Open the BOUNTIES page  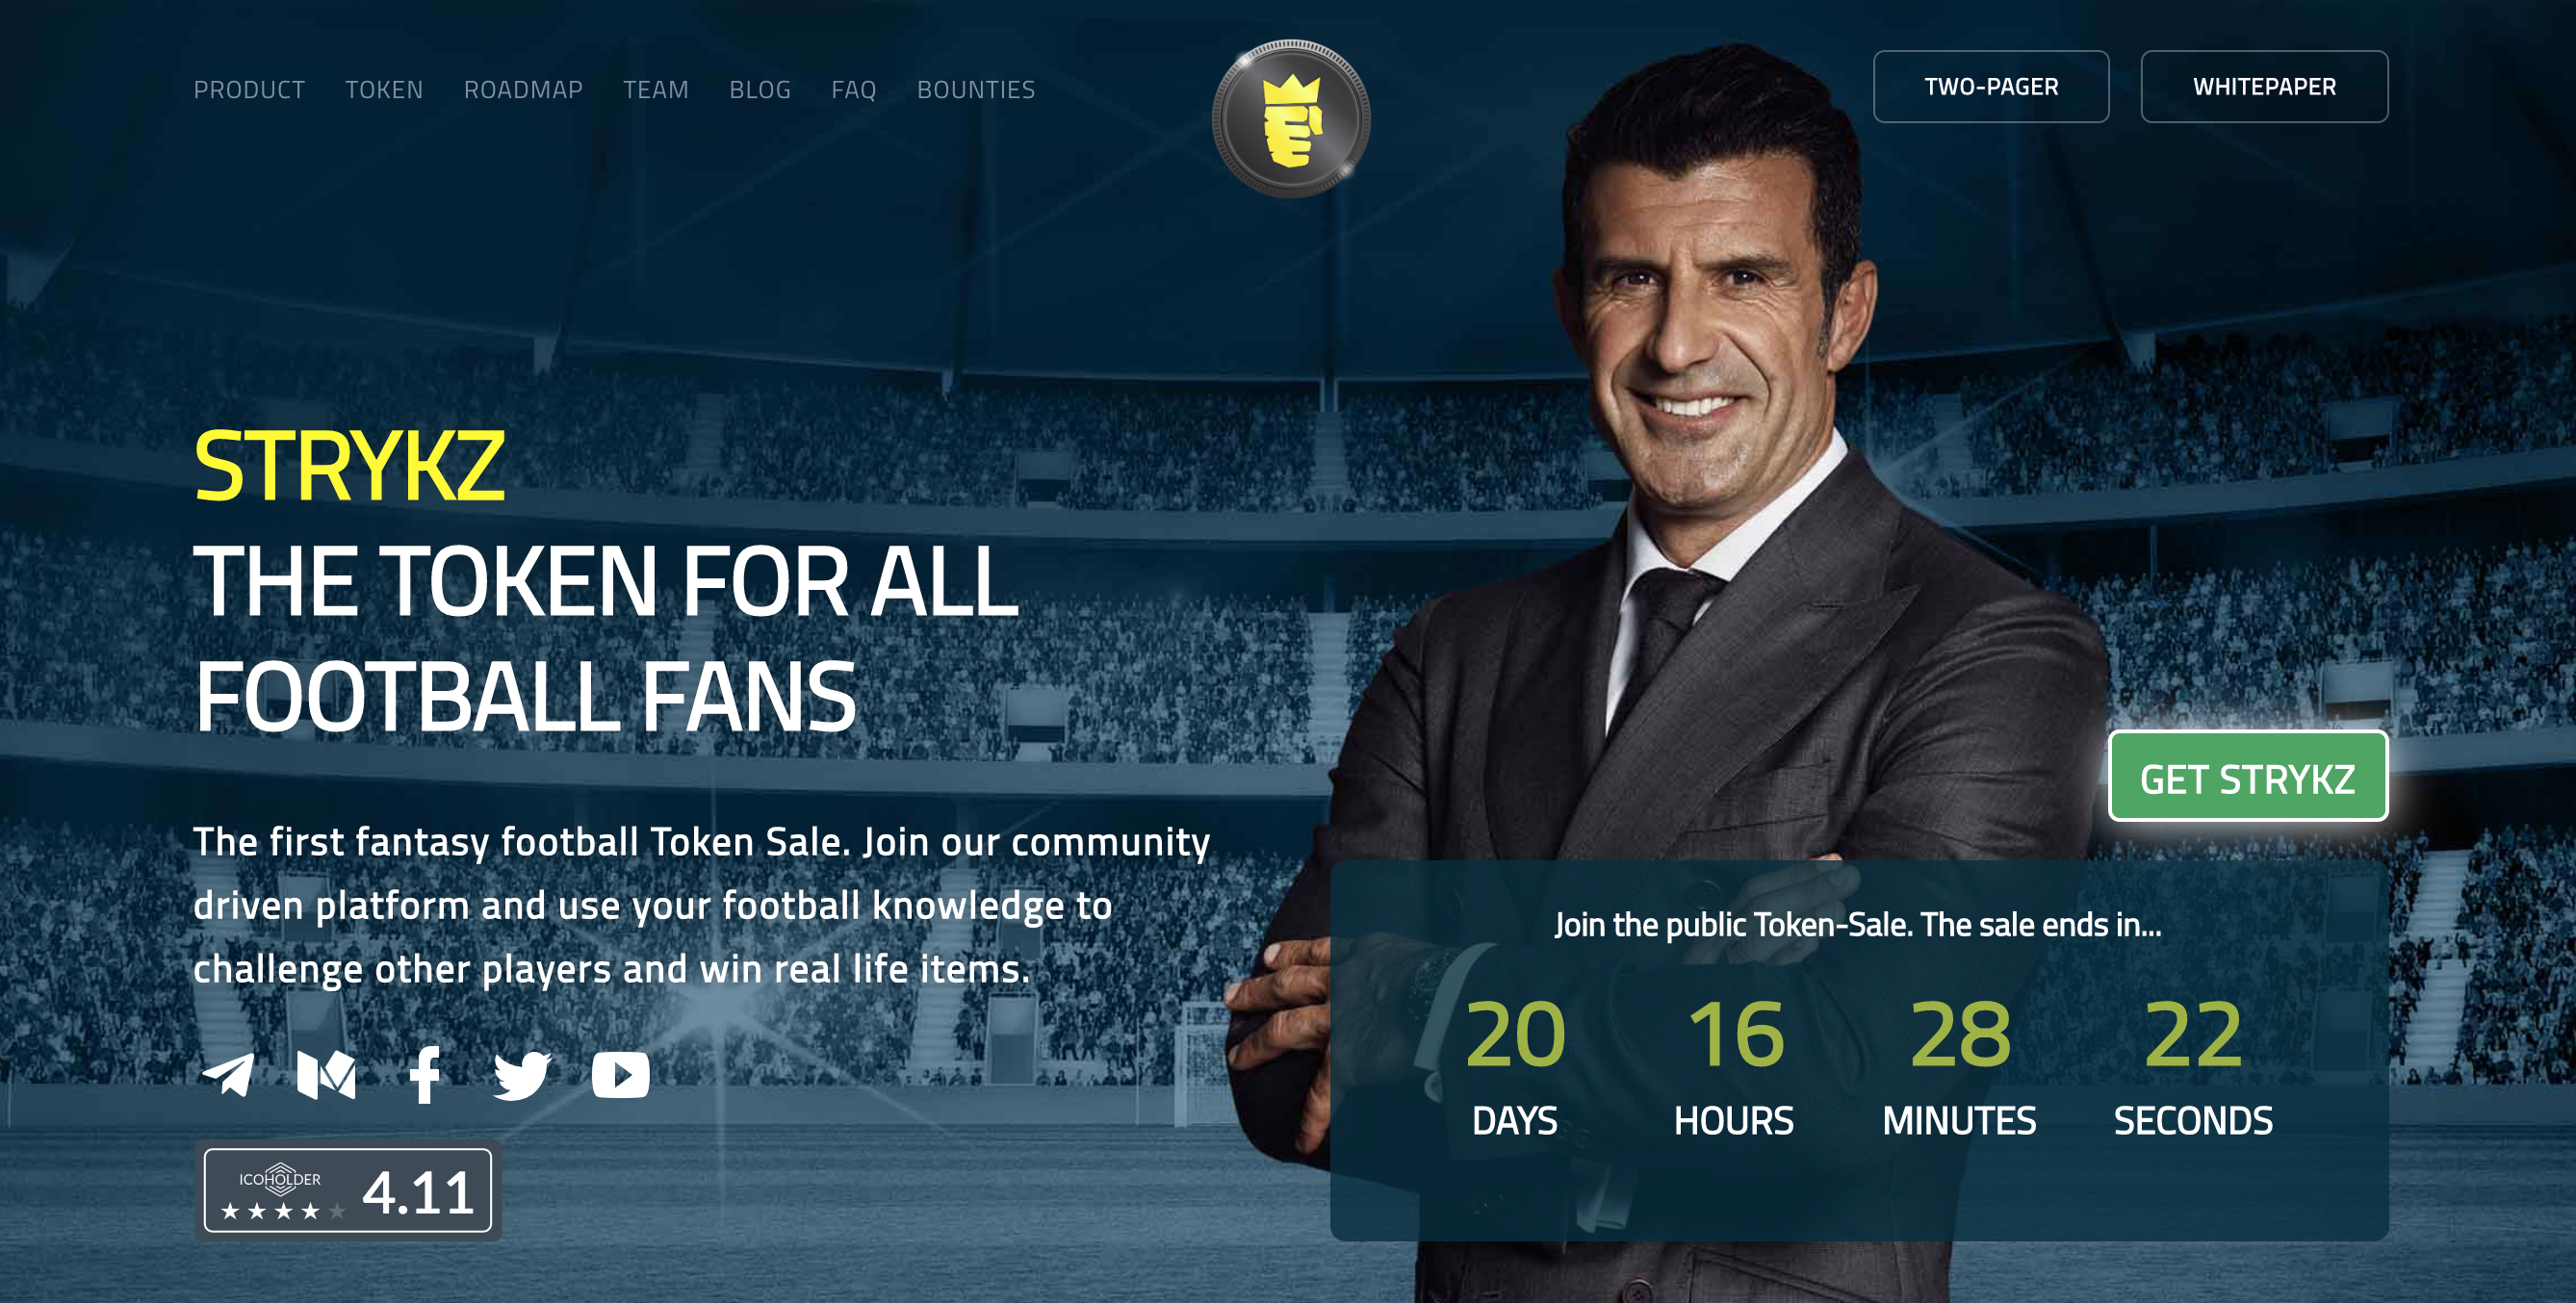(976, 90)
